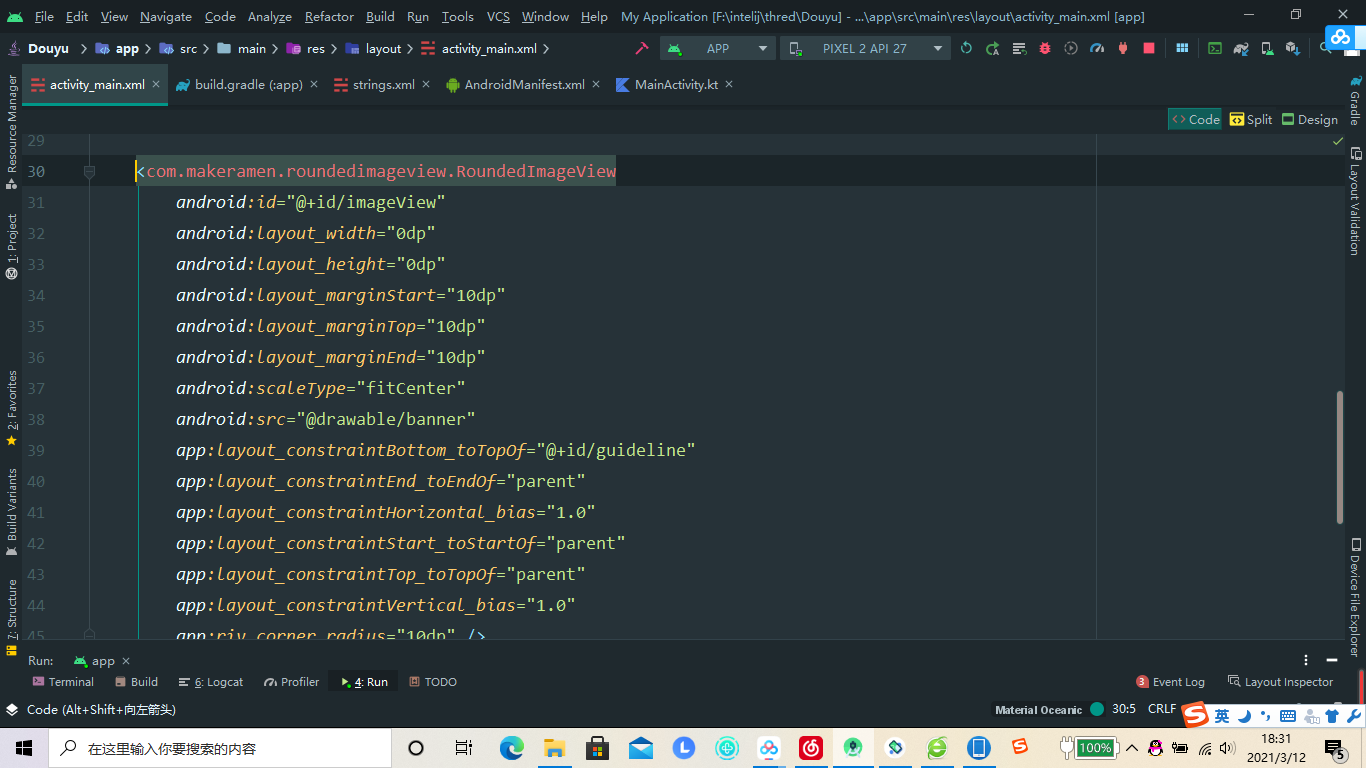Click the 'layout' breadcrumb folder

[x=373, y=48]
